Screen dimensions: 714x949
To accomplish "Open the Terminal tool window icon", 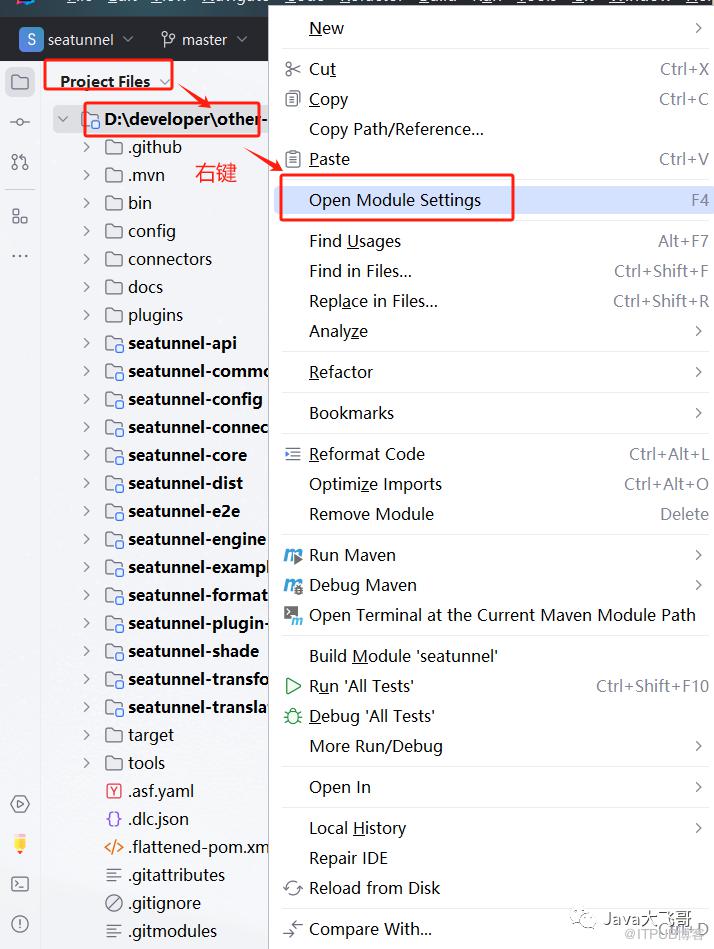I will 20,884.
